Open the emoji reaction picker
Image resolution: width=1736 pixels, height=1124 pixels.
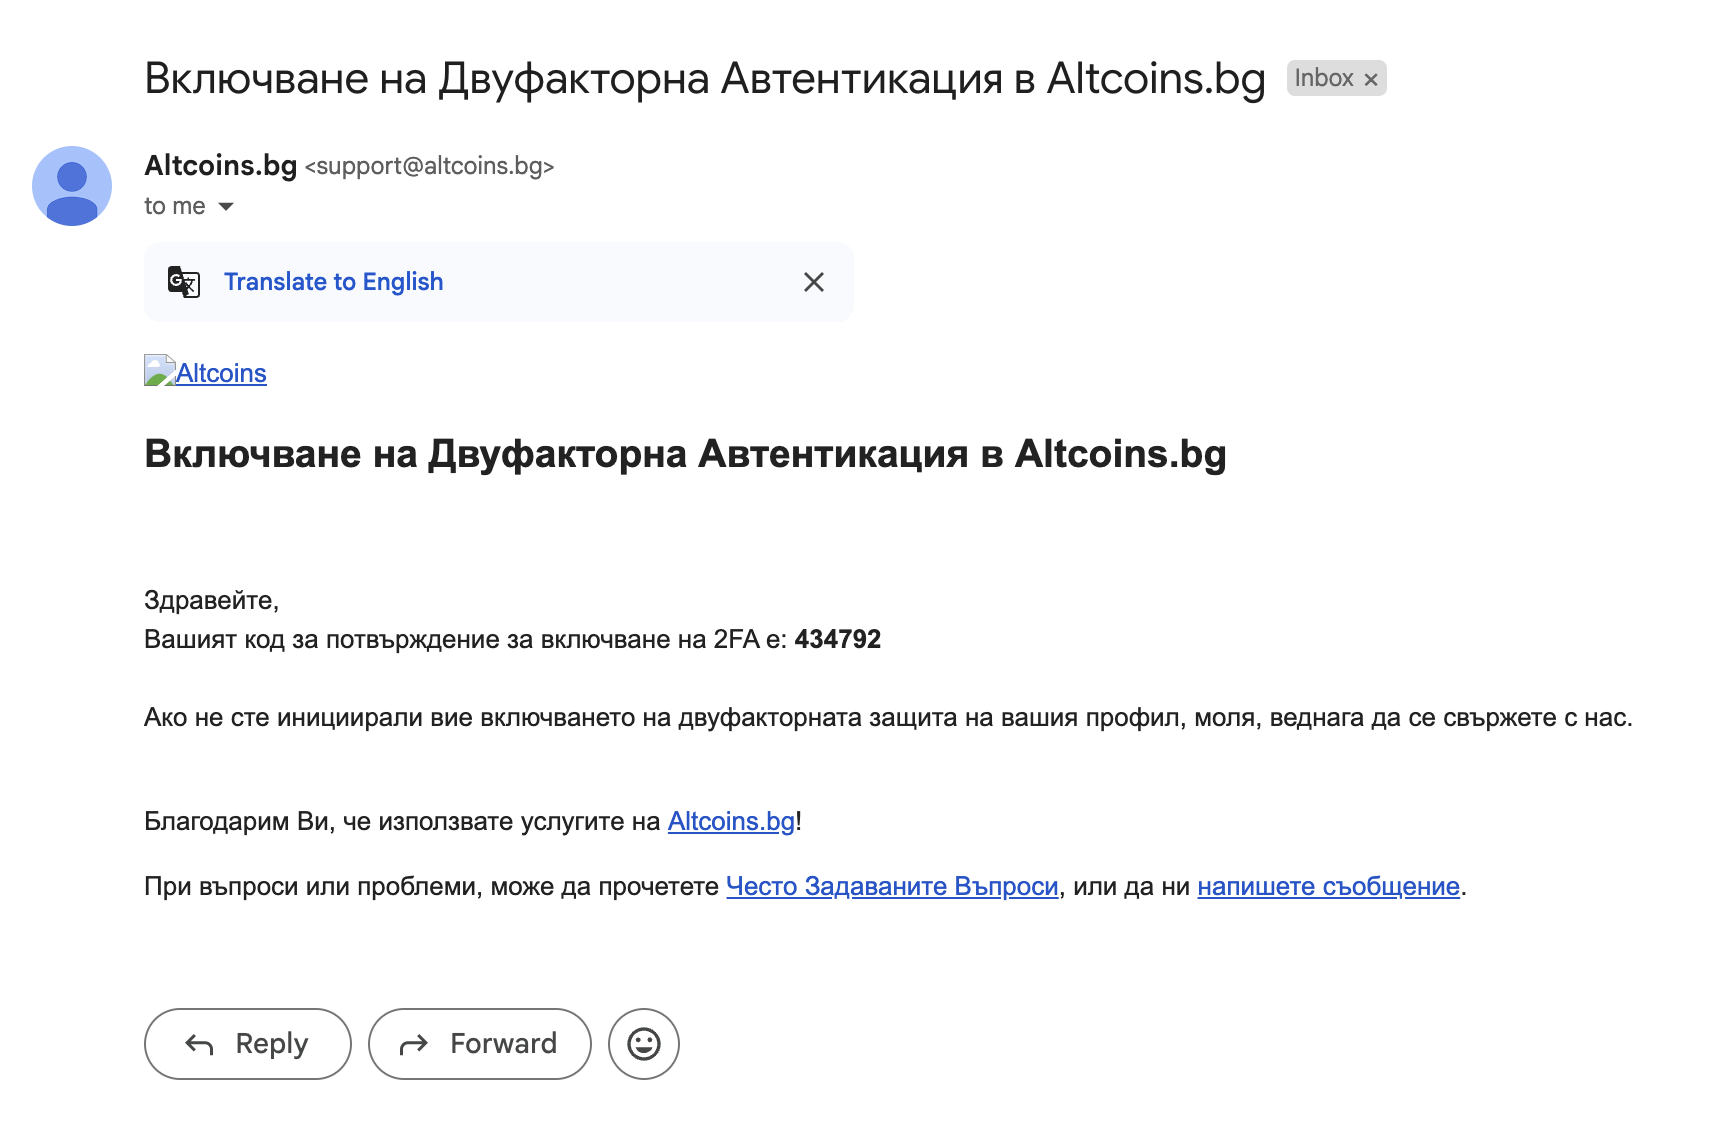[644, 1044]
